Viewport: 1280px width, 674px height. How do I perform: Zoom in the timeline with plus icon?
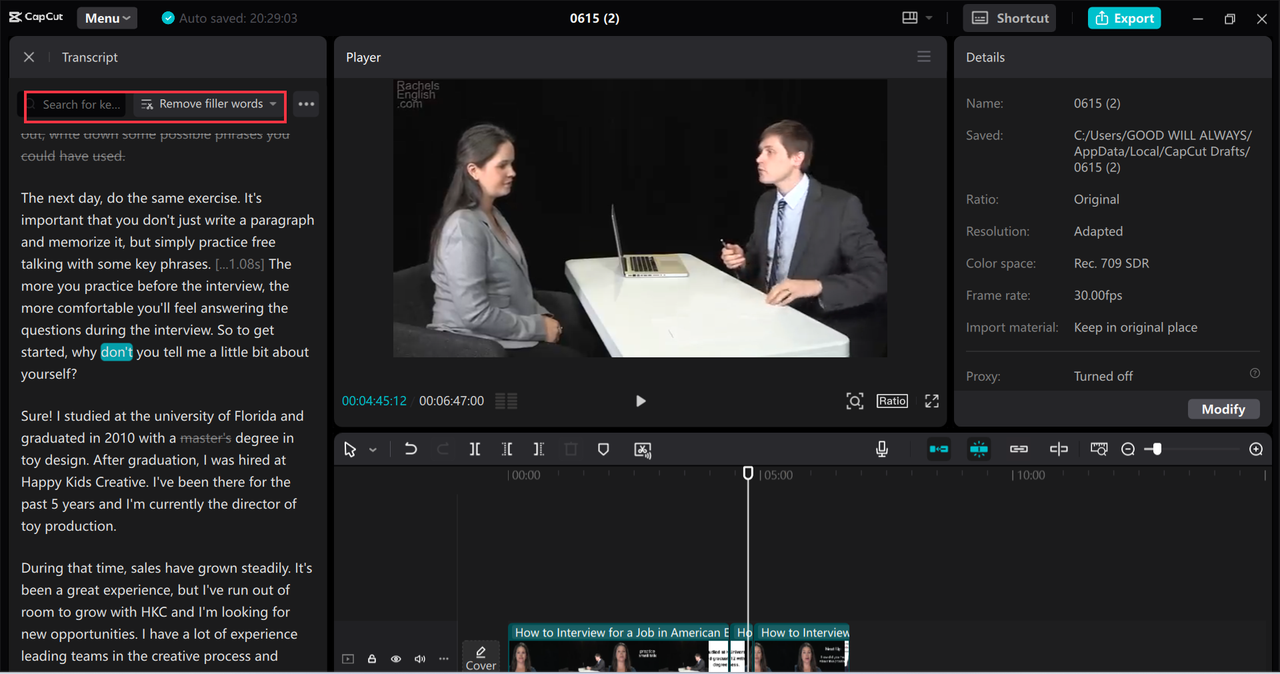(1256, 450)
